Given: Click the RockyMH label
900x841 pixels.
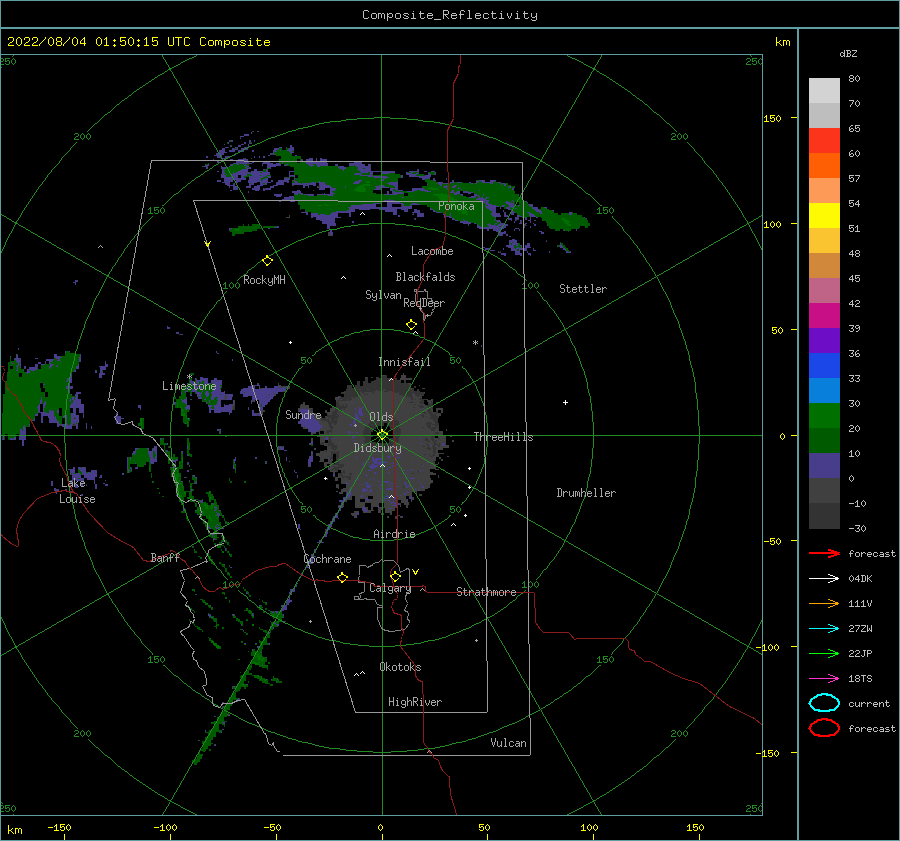Looking at the screenshot, I should click(x=264, y=280).
